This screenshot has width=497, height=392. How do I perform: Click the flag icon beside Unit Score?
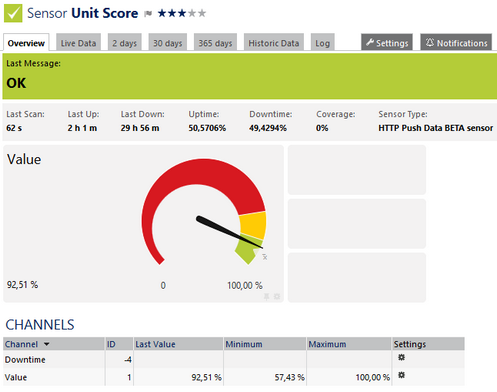(x=148, y=14)
